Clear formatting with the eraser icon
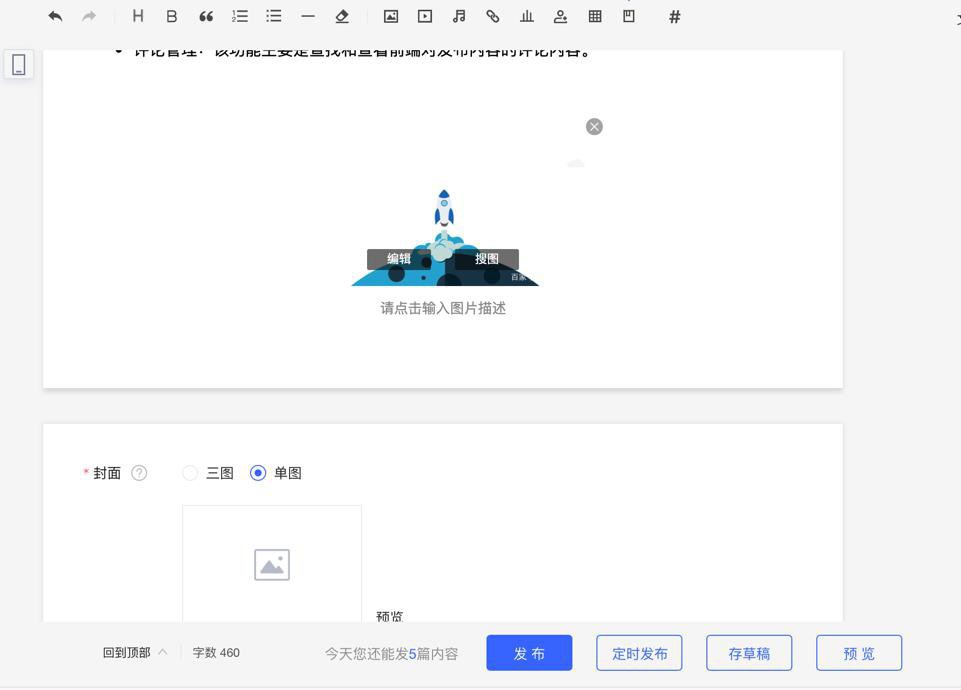 coord(342,17)
